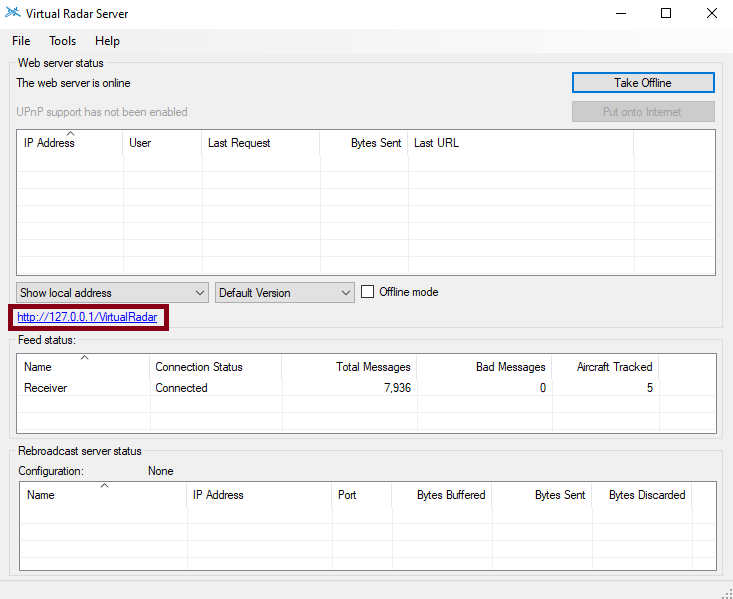
Task: Click the bad messages value 0
Action: 542,388
